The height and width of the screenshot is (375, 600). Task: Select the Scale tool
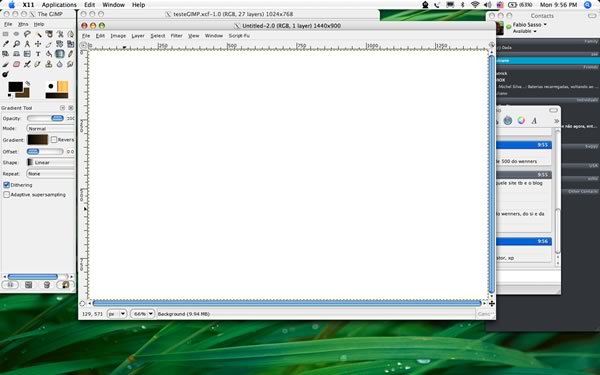pos(70,44)
